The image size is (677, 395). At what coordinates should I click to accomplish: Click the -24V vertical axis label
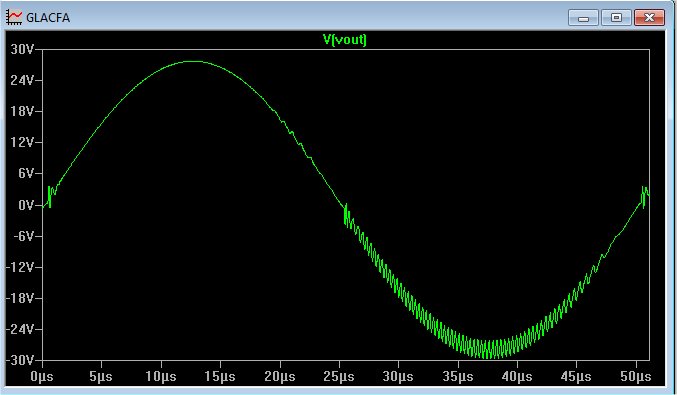click(x=20, y=329)
